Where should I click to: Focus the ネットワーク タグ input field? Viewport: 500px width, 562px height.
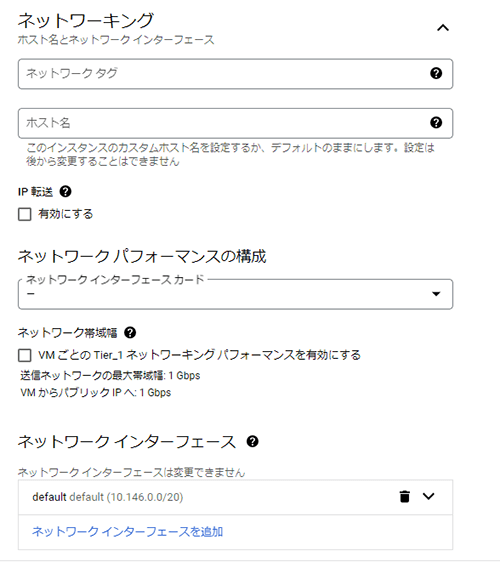(235, 74)
